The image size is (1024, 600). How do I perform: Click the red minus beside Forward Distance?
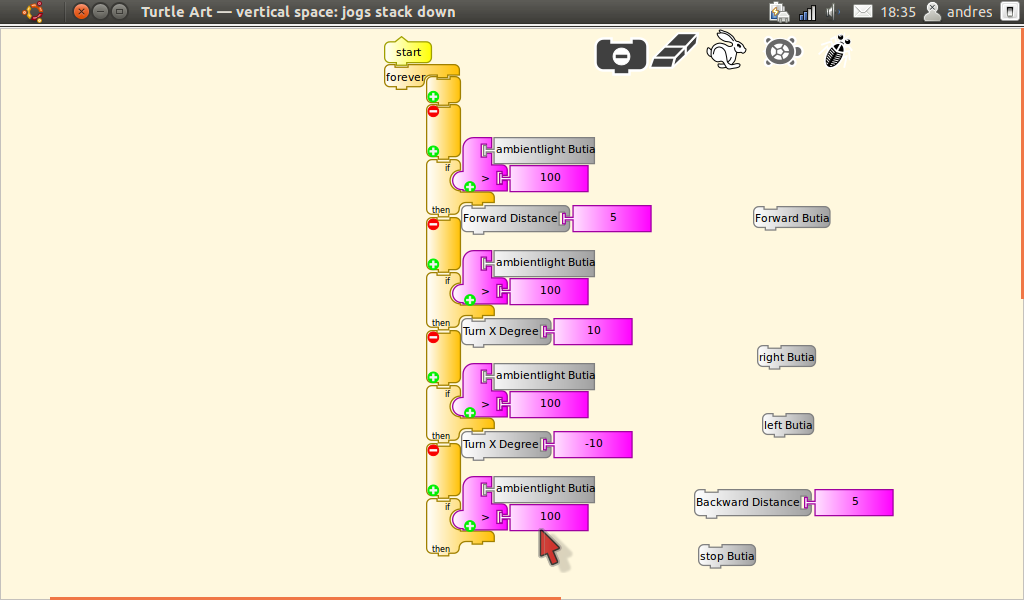coord(433,225)
